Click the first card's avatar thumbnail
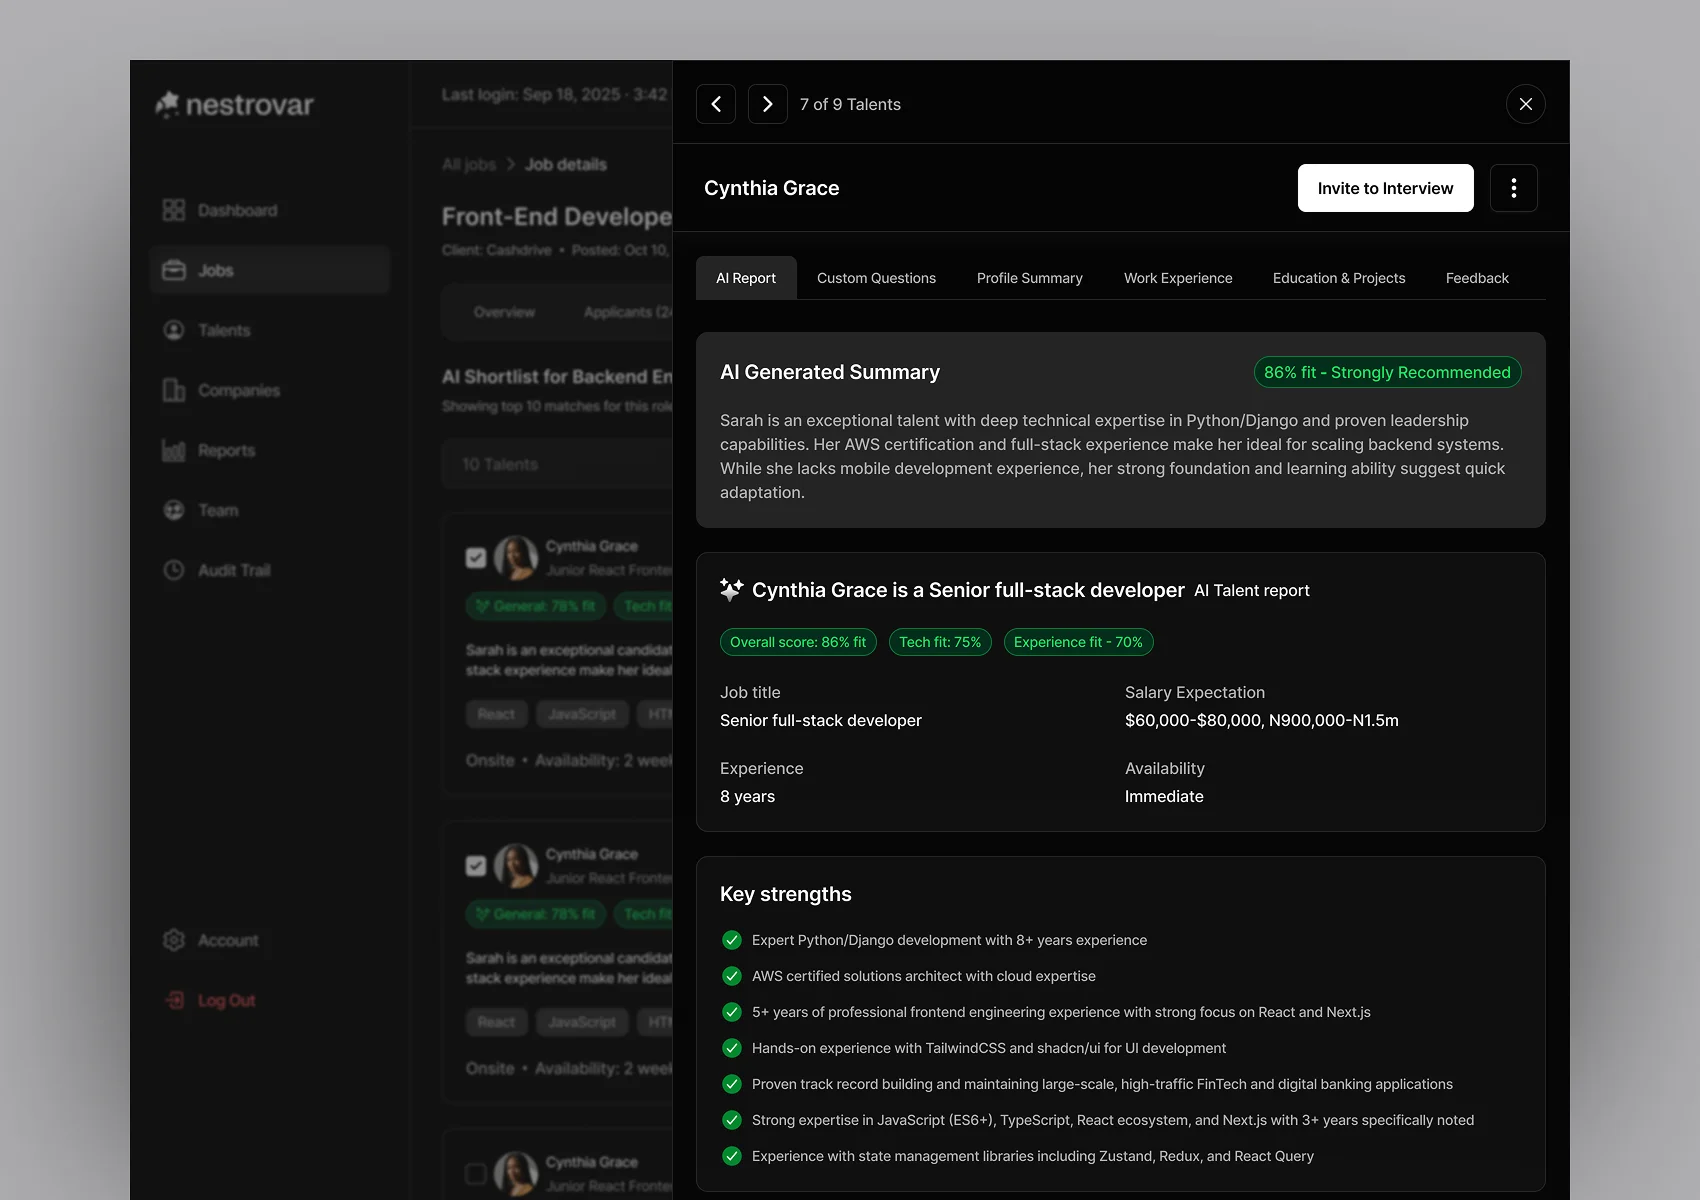1700x1200 pixels. pyautogui.click(x=516, y=558)
